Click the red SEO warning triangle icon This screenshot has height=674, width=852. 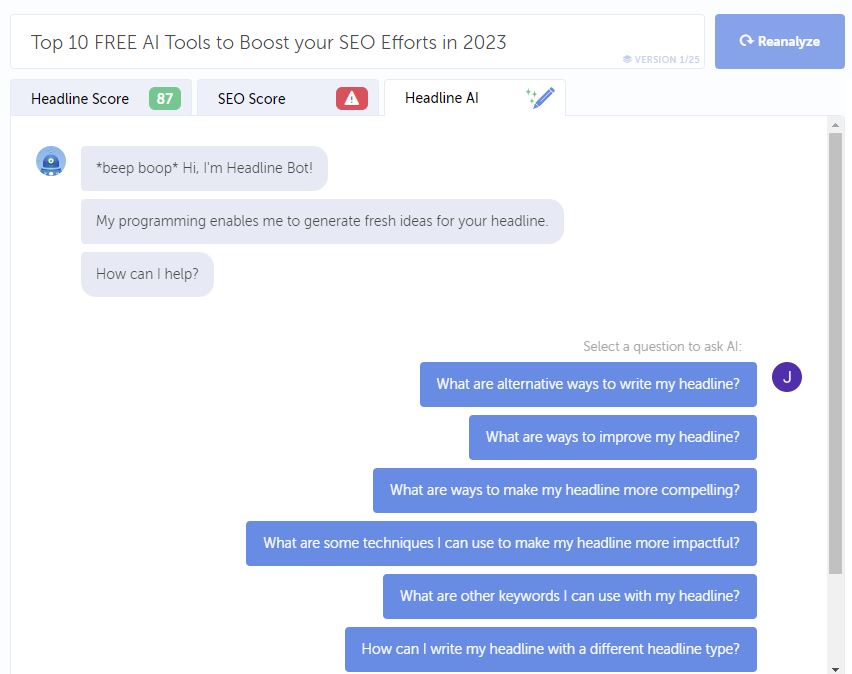(352, 98)
